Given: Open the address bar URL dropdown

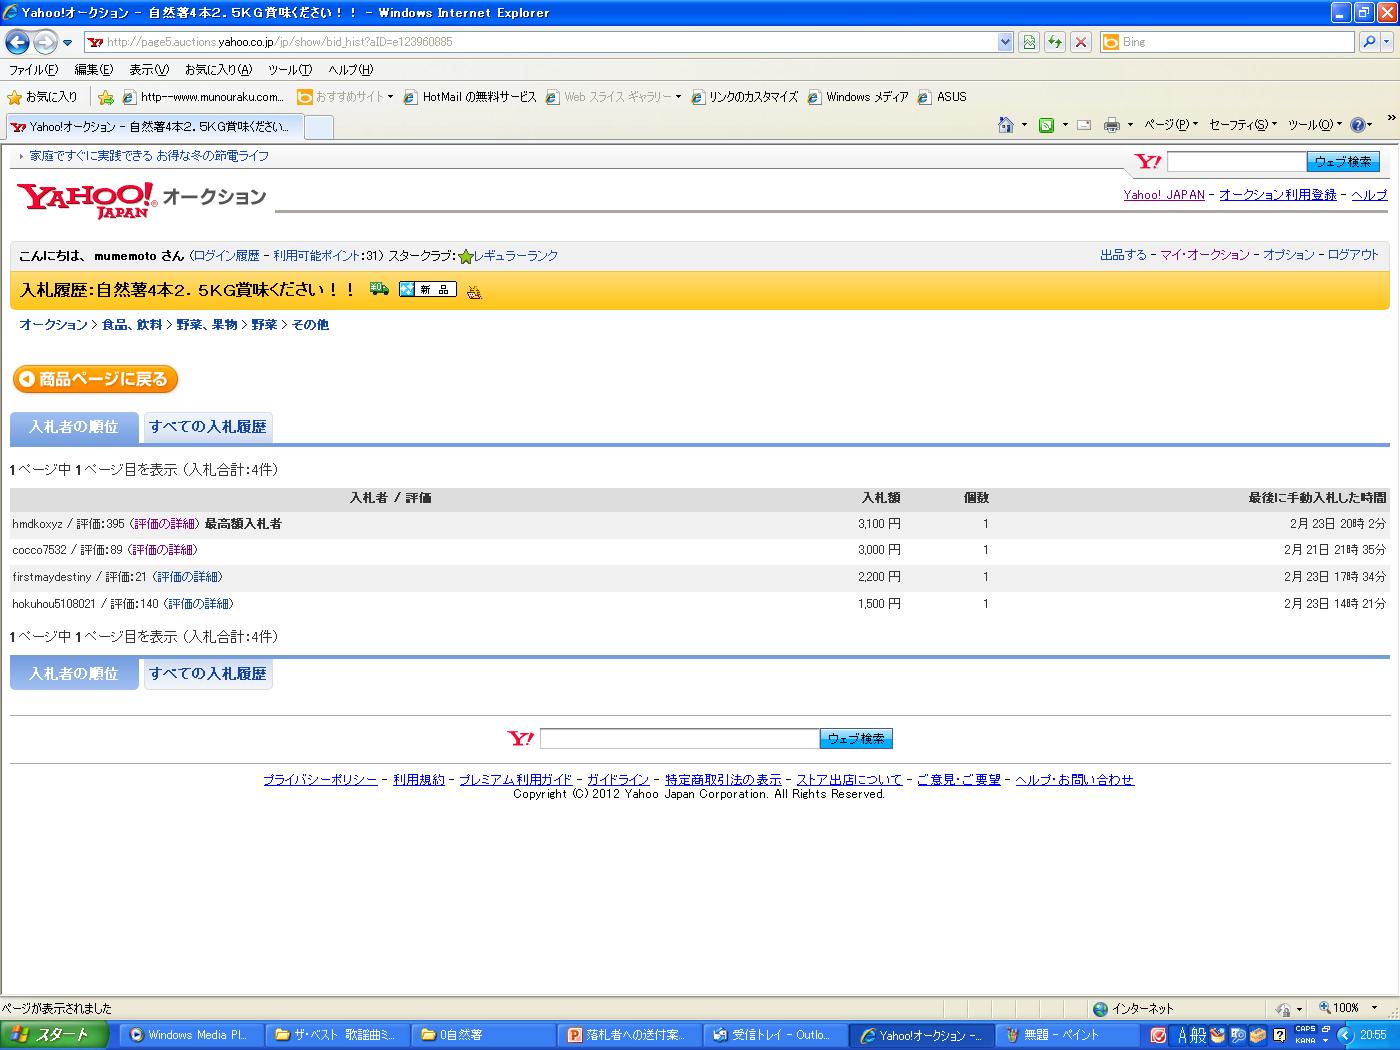Looking at the screenshot, I should point(1005,42).
